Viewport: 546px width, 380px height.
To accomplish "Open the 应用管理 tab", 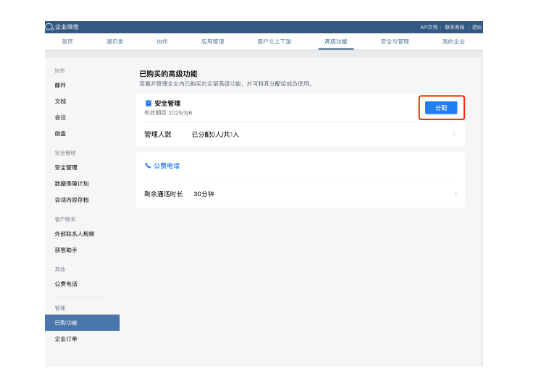I will [x=212, y=41].
